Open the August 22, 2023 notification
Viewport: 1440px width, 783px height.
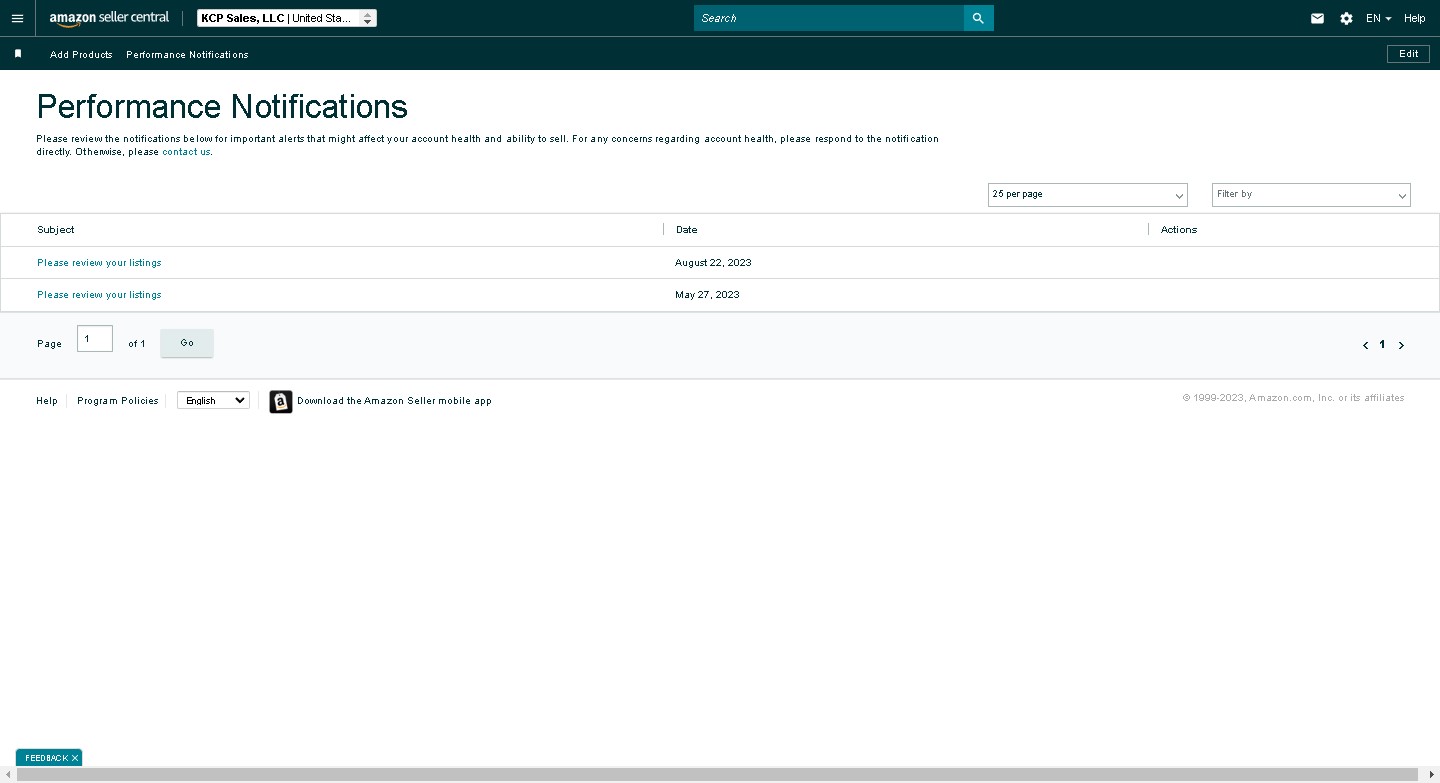point(99,263)
